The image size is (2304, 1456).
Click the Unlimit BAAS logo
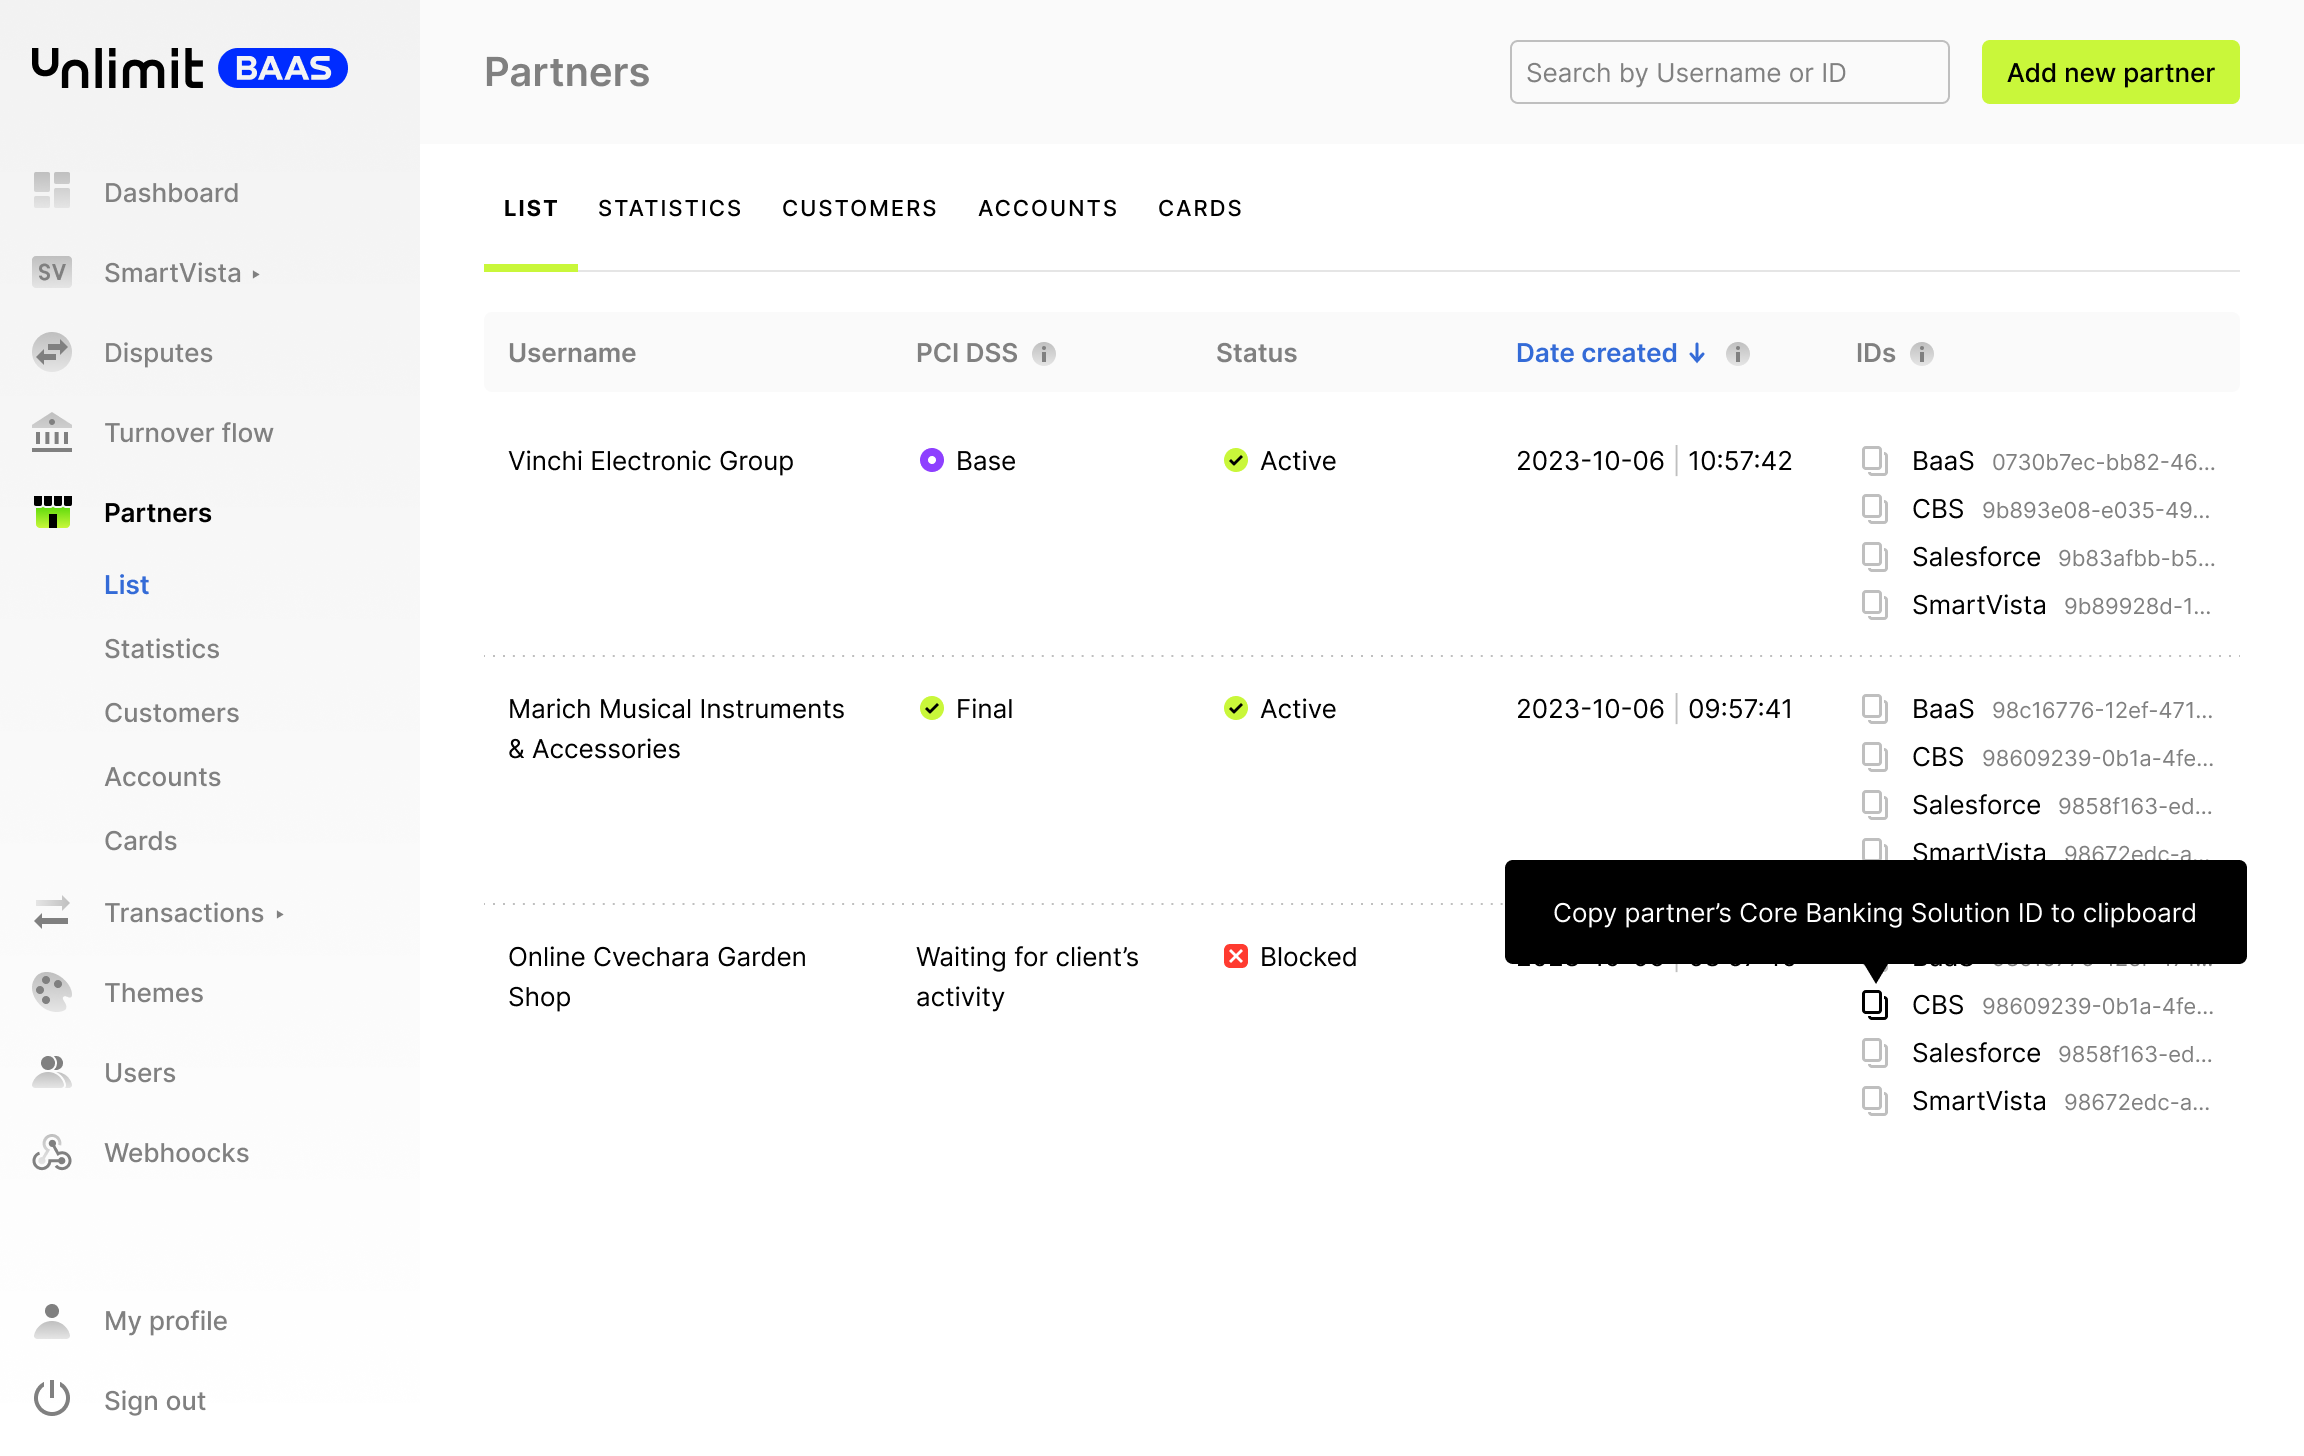[x=190, y=68]
